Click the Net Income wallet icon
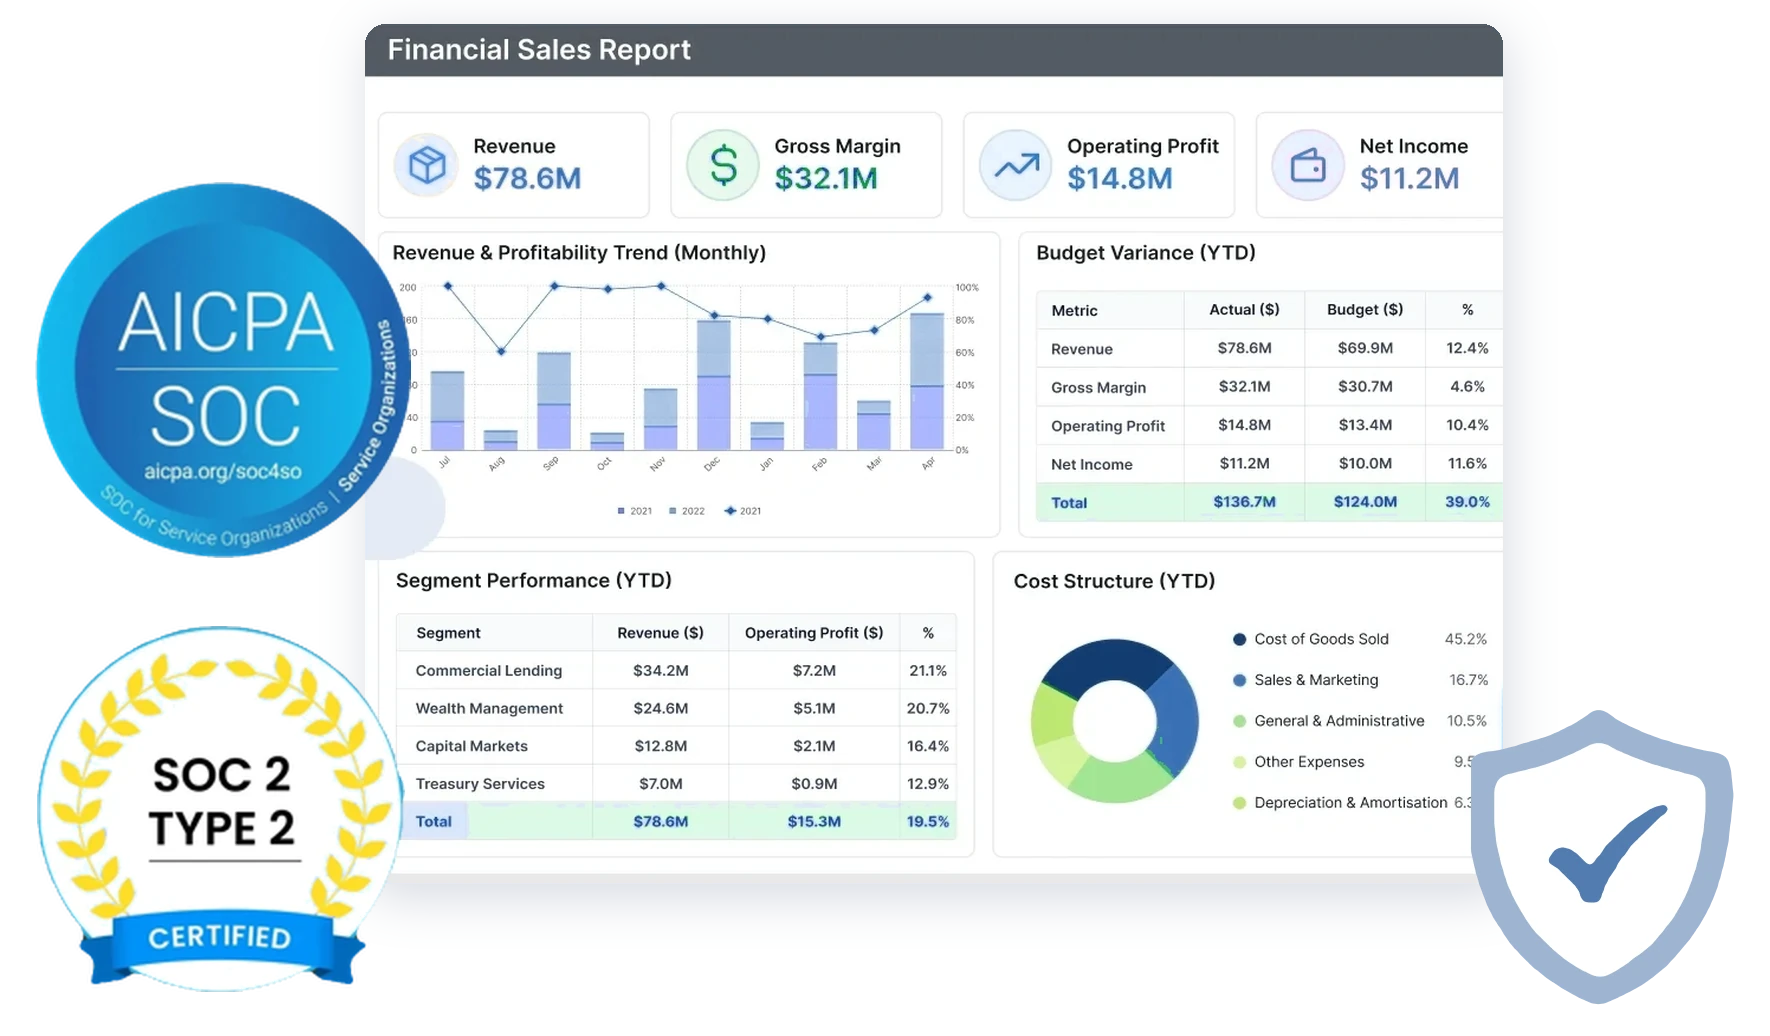This screenshot has width=1770, height=1036. (1308, 165)
